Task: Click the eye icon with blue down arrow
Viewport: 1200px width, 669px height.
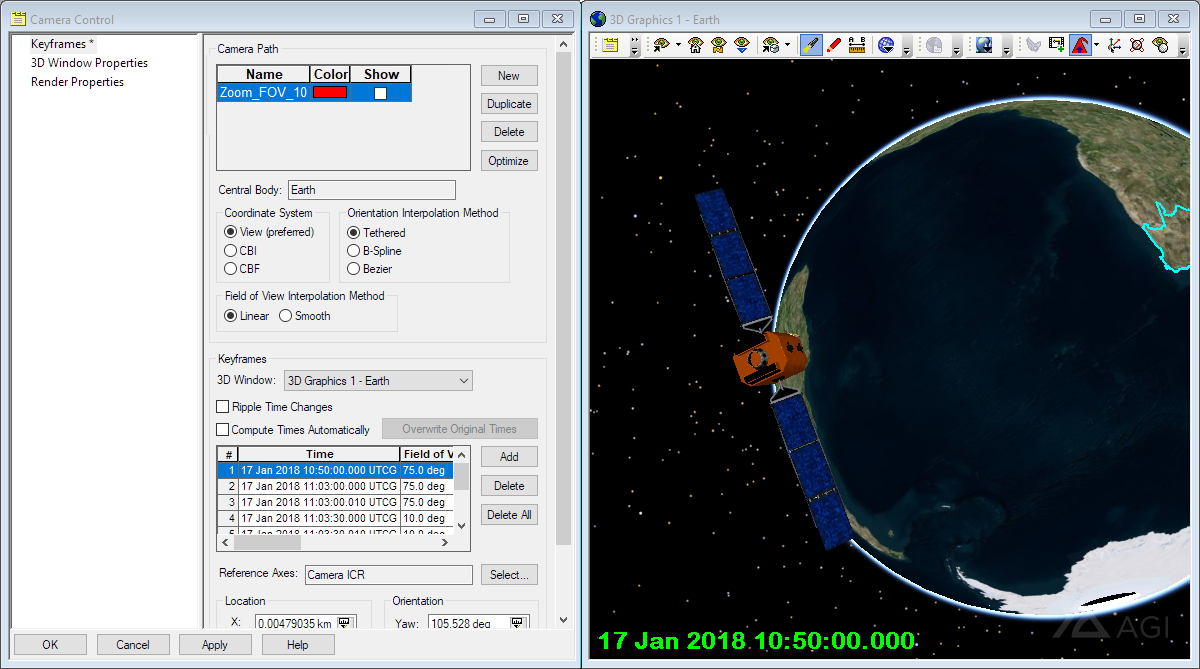Action: tap(742, 45)
